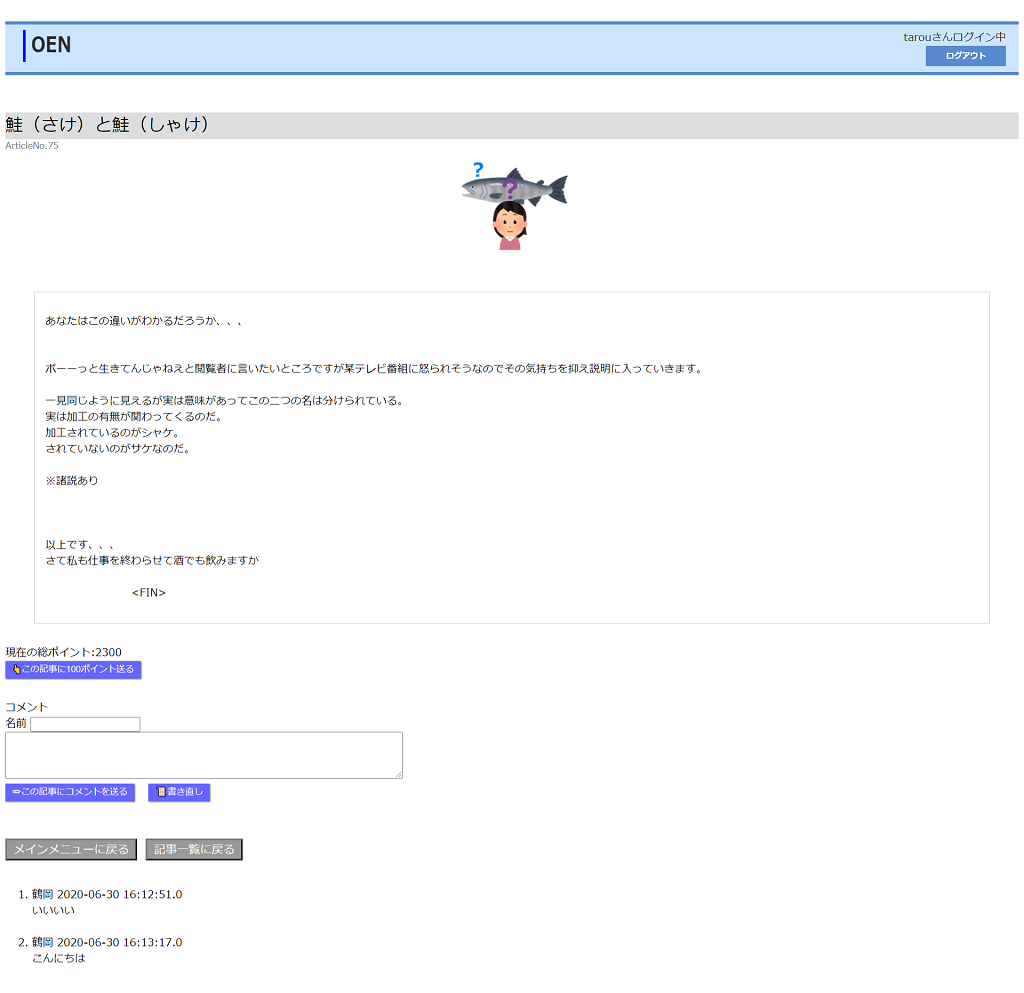The height and width of the screenshot is (993, 1024).
Task: Click the ログアウト logout button
Action: 965,56
